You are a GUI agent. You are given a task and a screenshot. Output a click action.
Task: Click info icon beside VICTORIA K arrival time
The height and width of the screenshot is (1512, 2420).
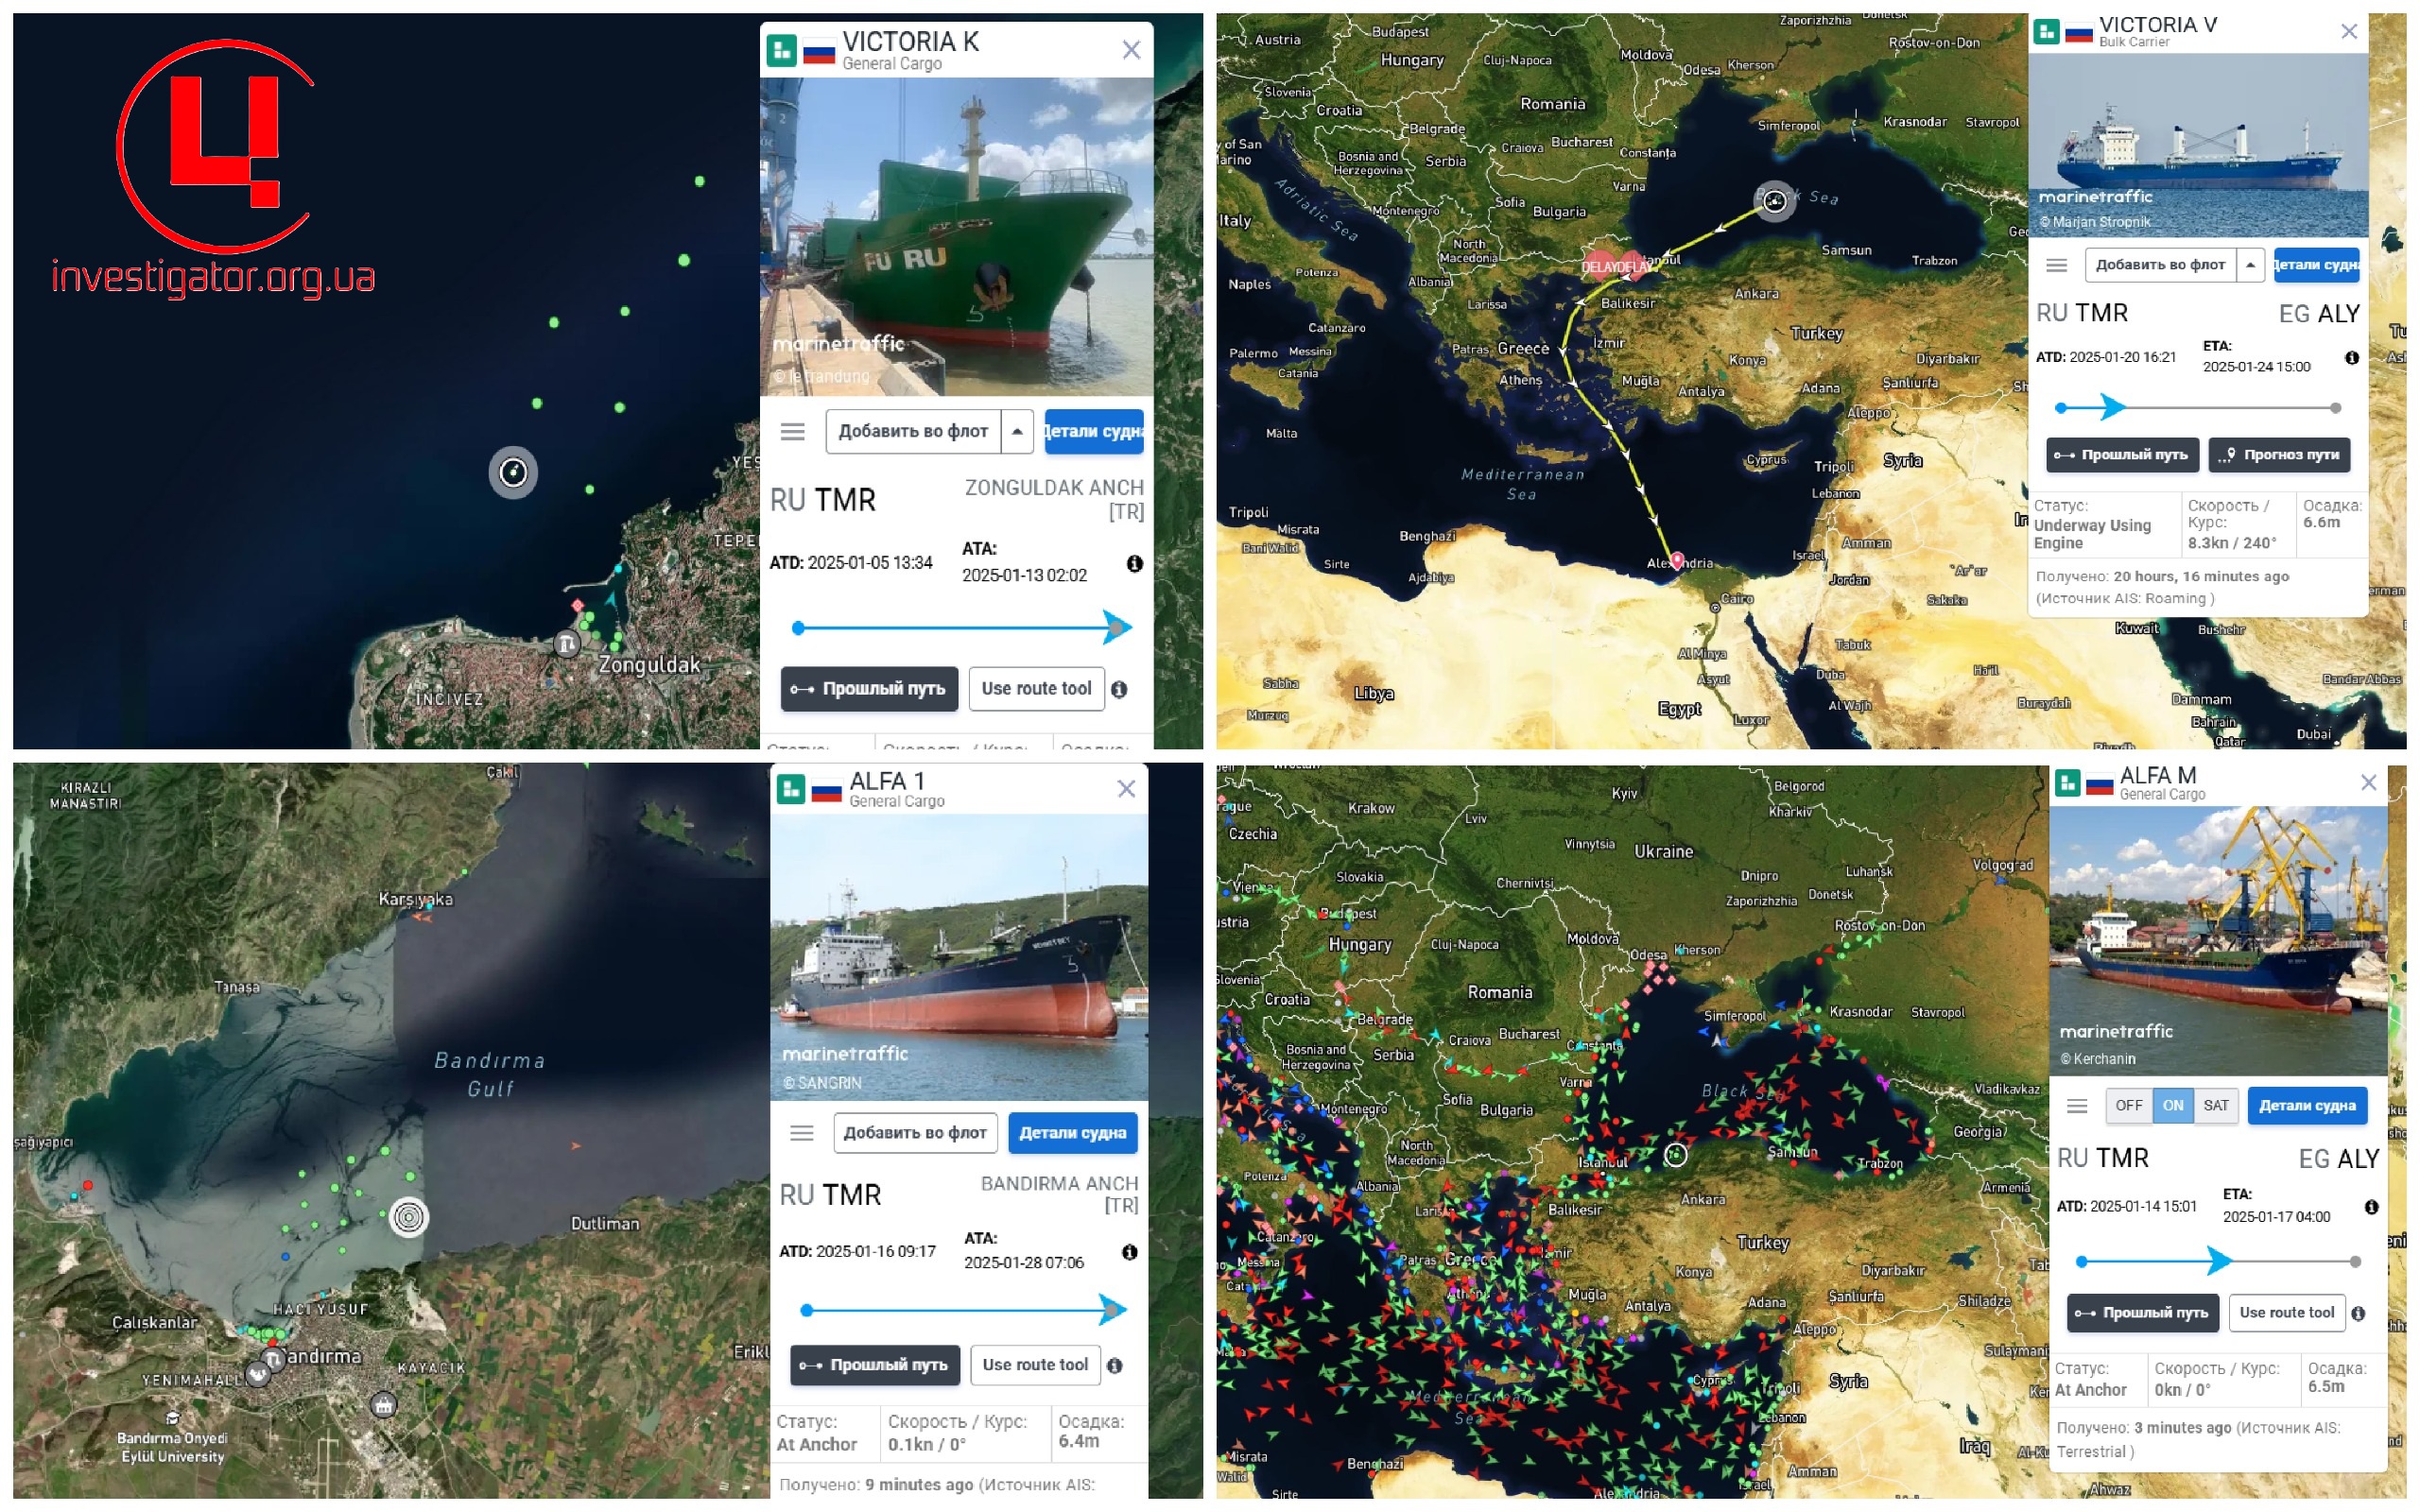click(x=1134, y=563)
